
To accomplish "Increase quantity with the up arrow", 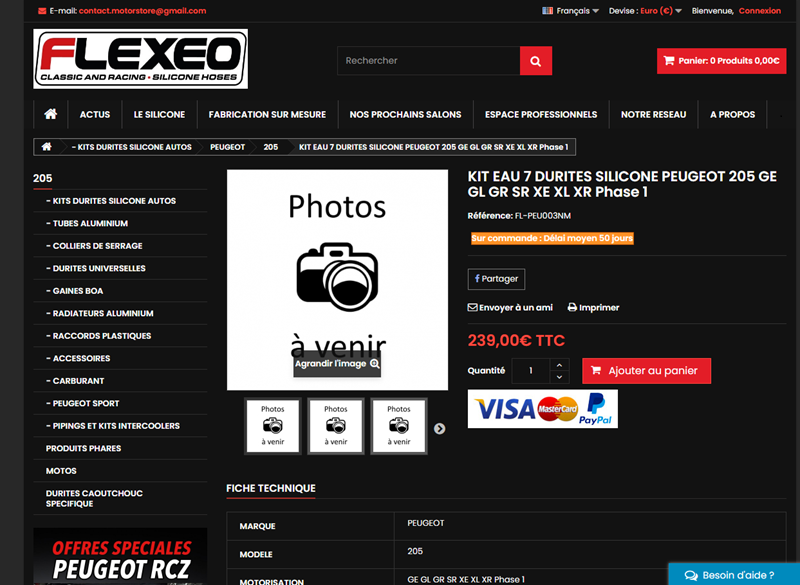I will (559, 365).
